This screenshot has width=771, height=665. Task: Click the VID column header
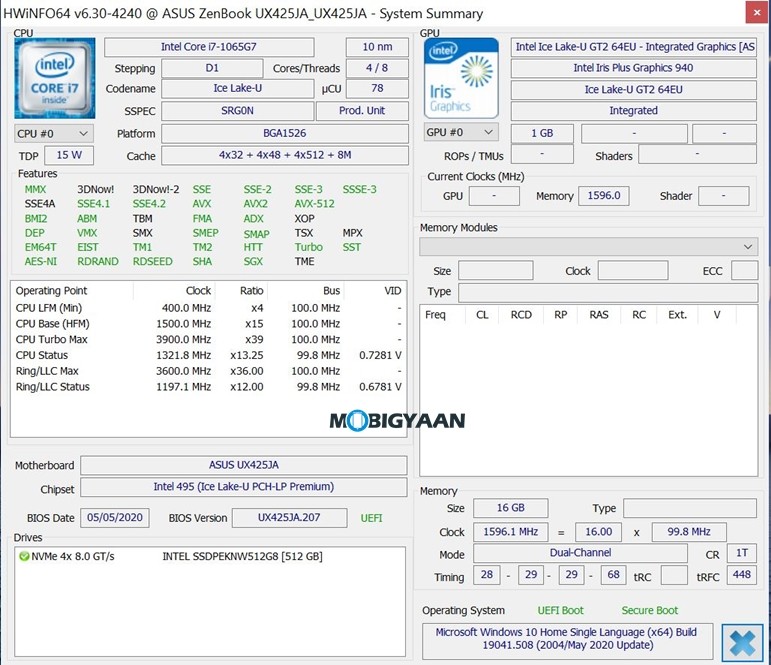tap(376, 291)
